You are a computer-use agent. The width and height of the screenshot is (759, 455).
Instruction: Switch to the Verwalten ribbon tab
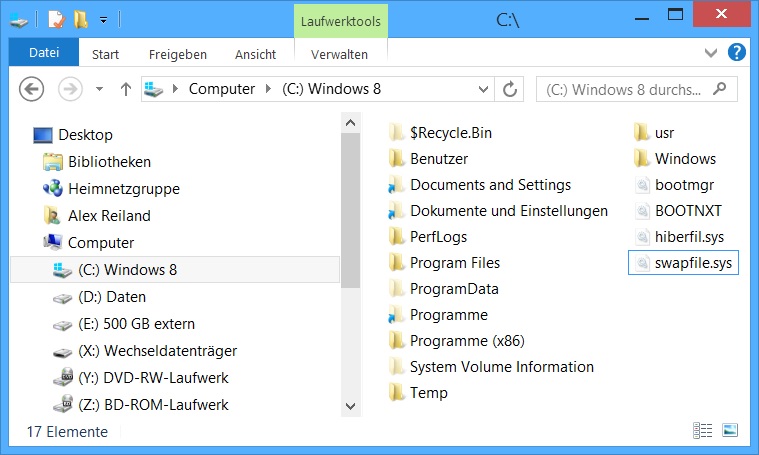[339, 55]
